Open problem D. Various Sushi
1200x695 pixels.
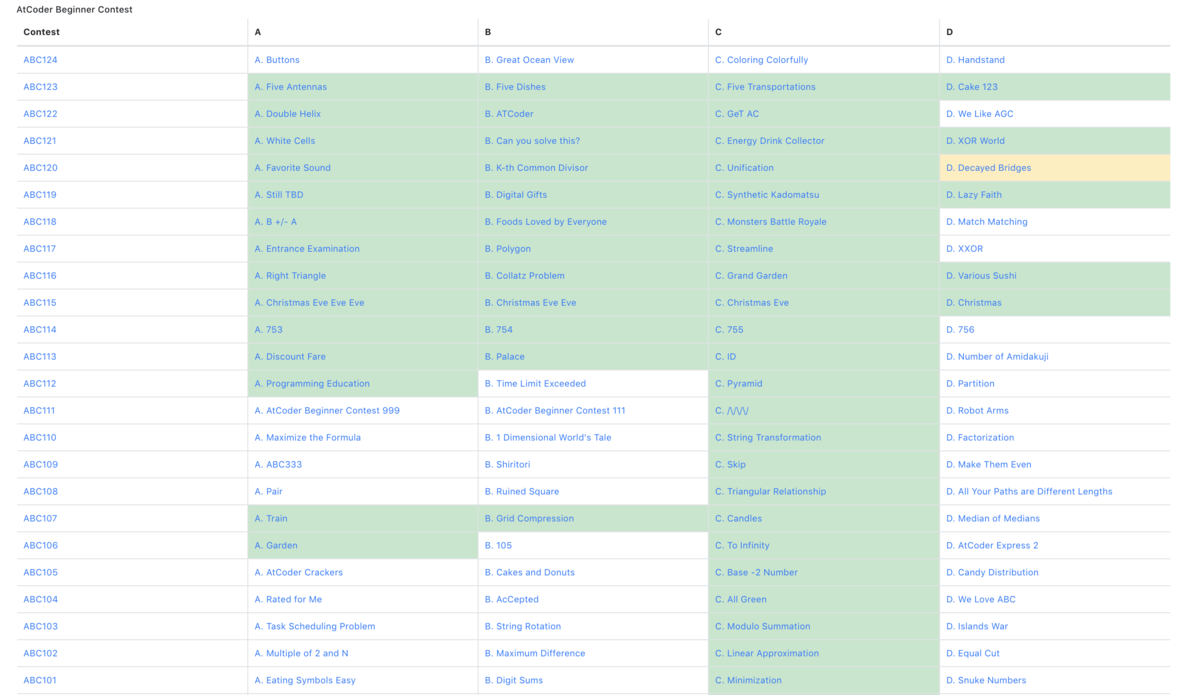click(x=981, y=276)
